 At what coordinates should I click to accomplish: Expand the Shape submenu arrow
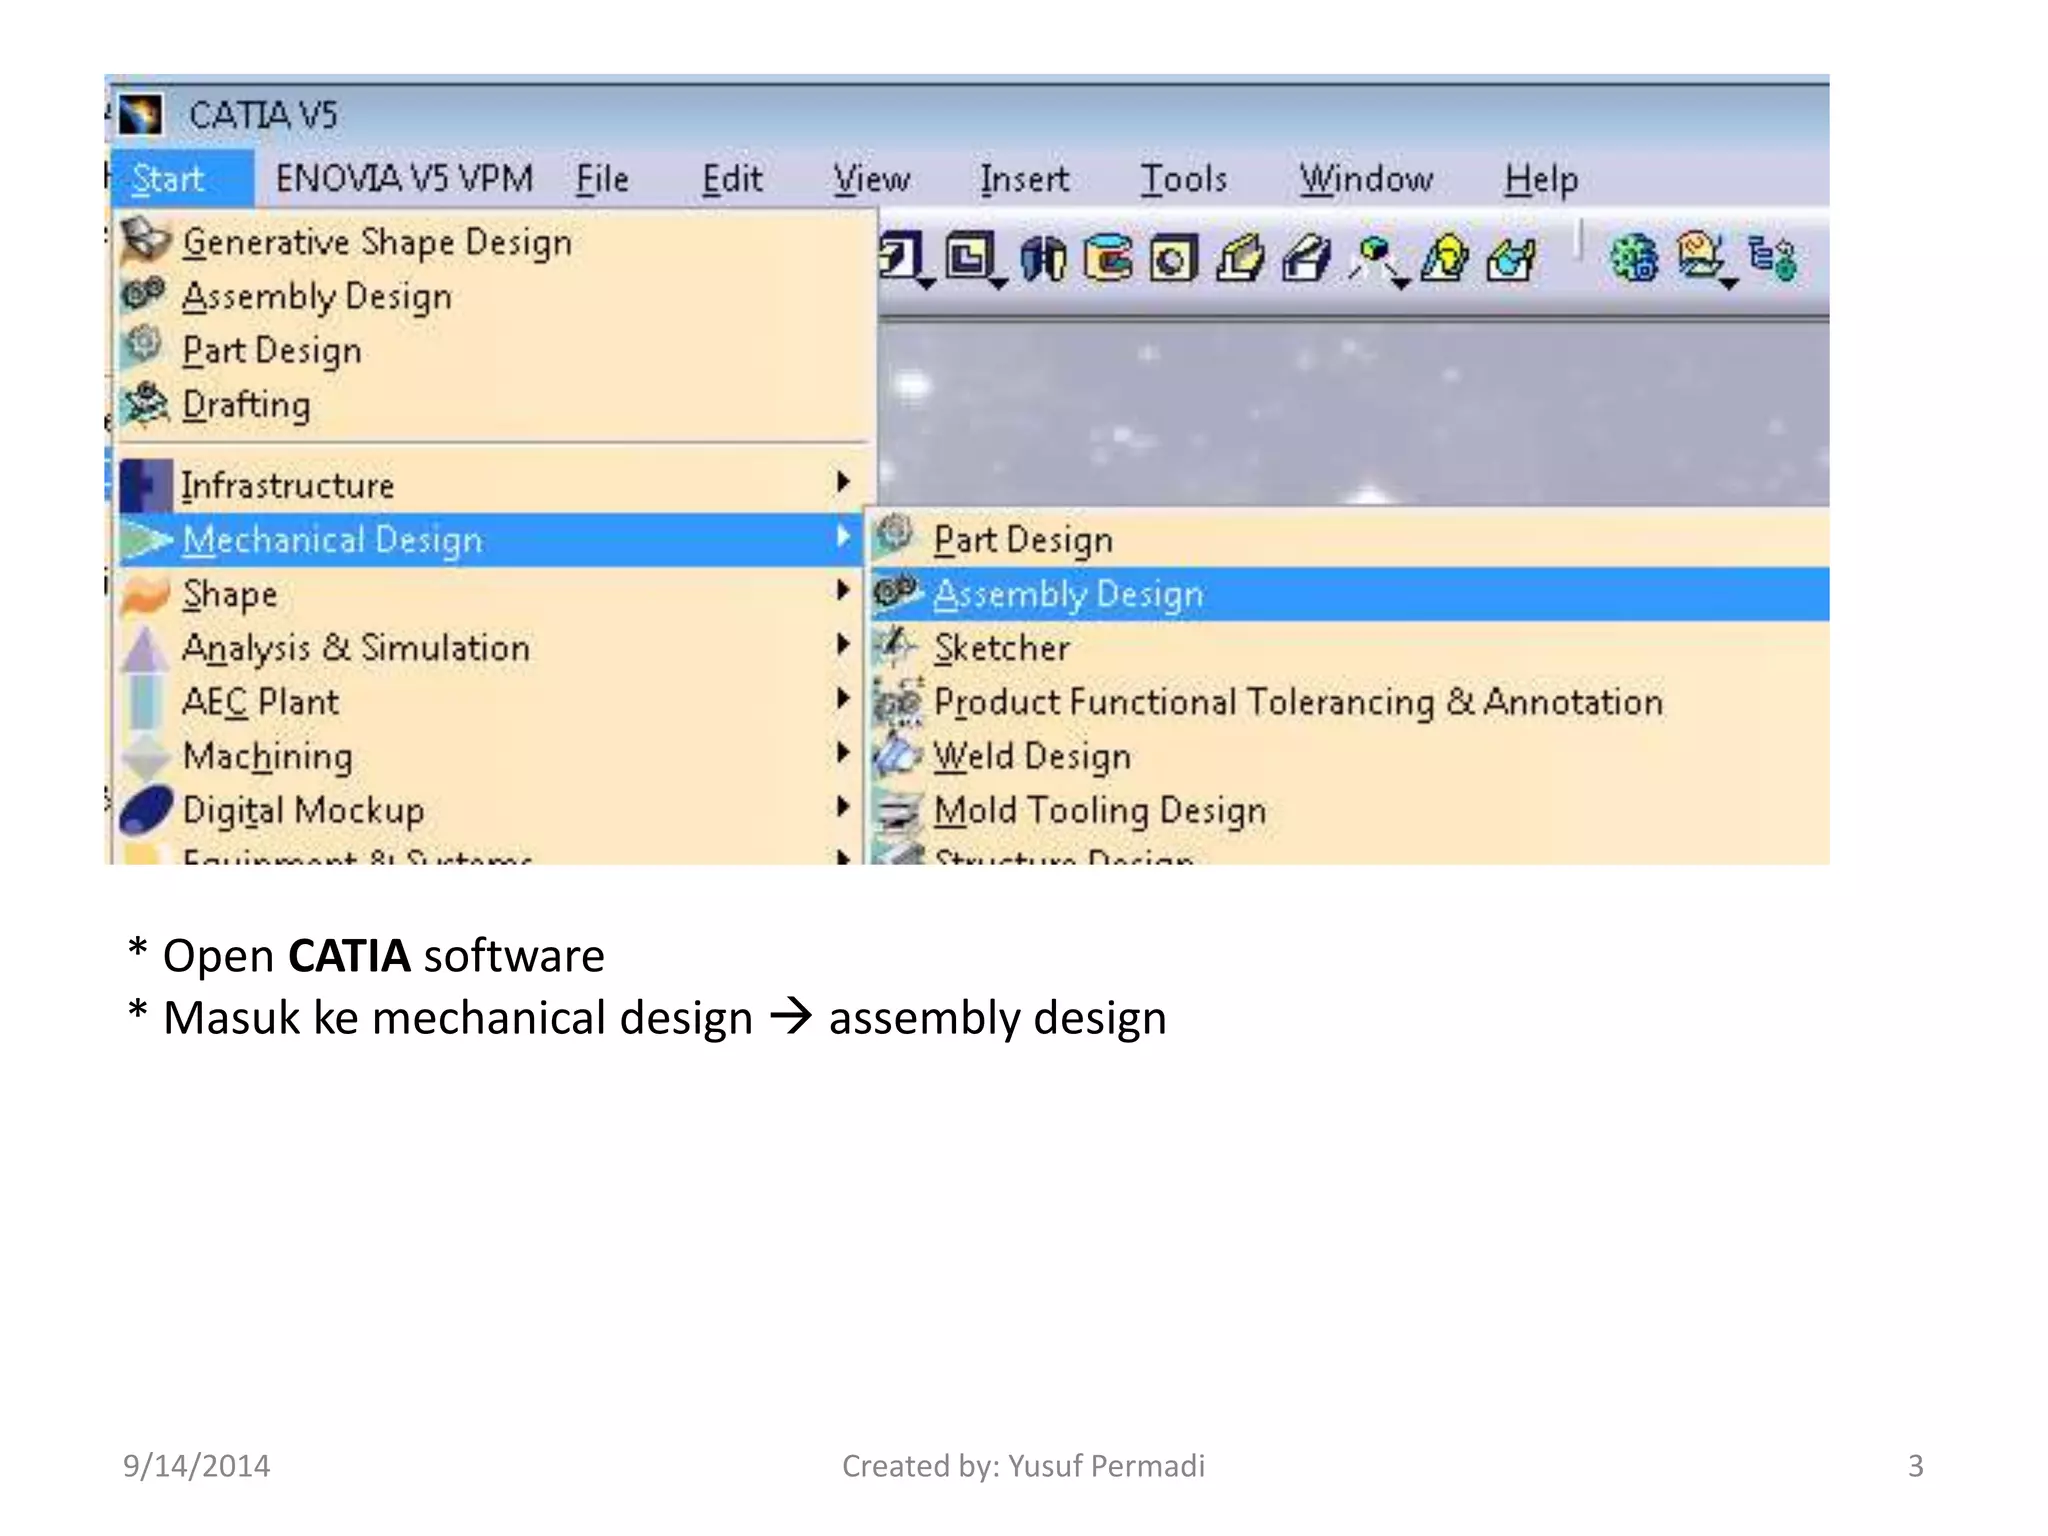[x=843, y=591]
